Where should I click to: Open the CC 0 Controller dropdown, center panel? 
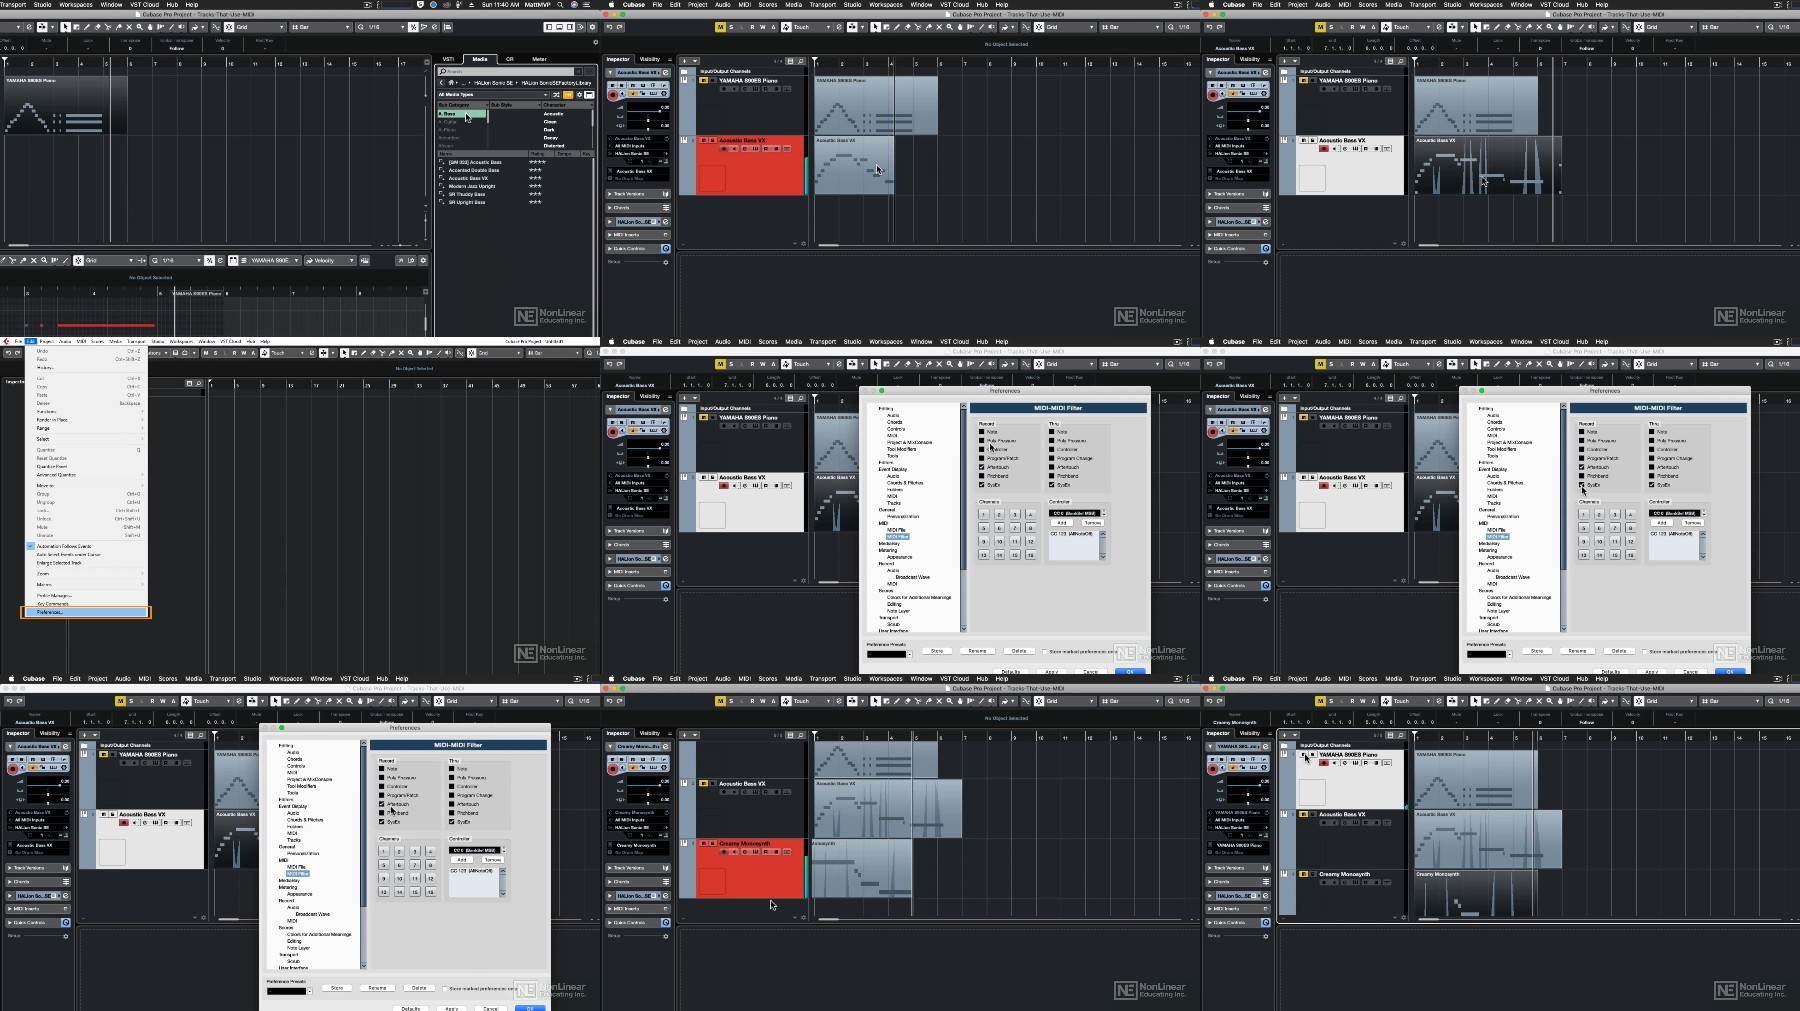point(1075,513)
